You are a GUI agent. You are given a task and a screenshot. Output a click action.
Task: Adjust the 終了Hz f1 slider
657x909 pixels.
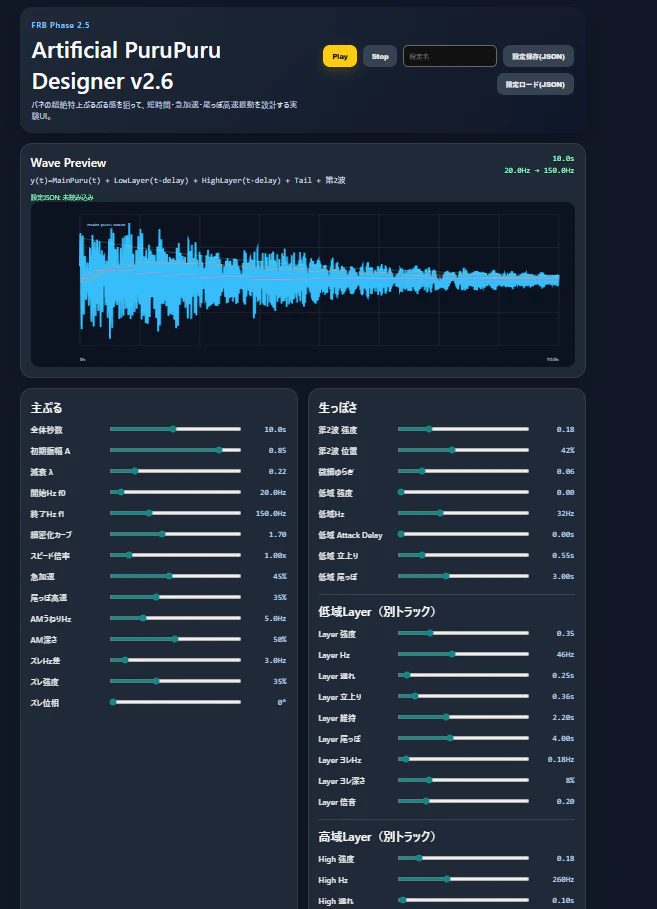click(175, 513)
